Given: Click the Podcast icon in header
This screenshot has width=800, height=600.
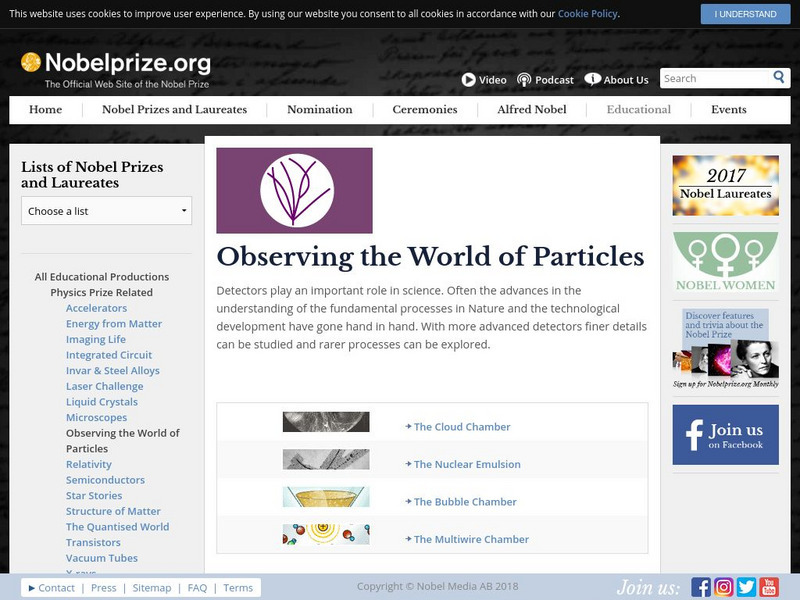Looking at the screenshot, I should (x=525, y=80).
